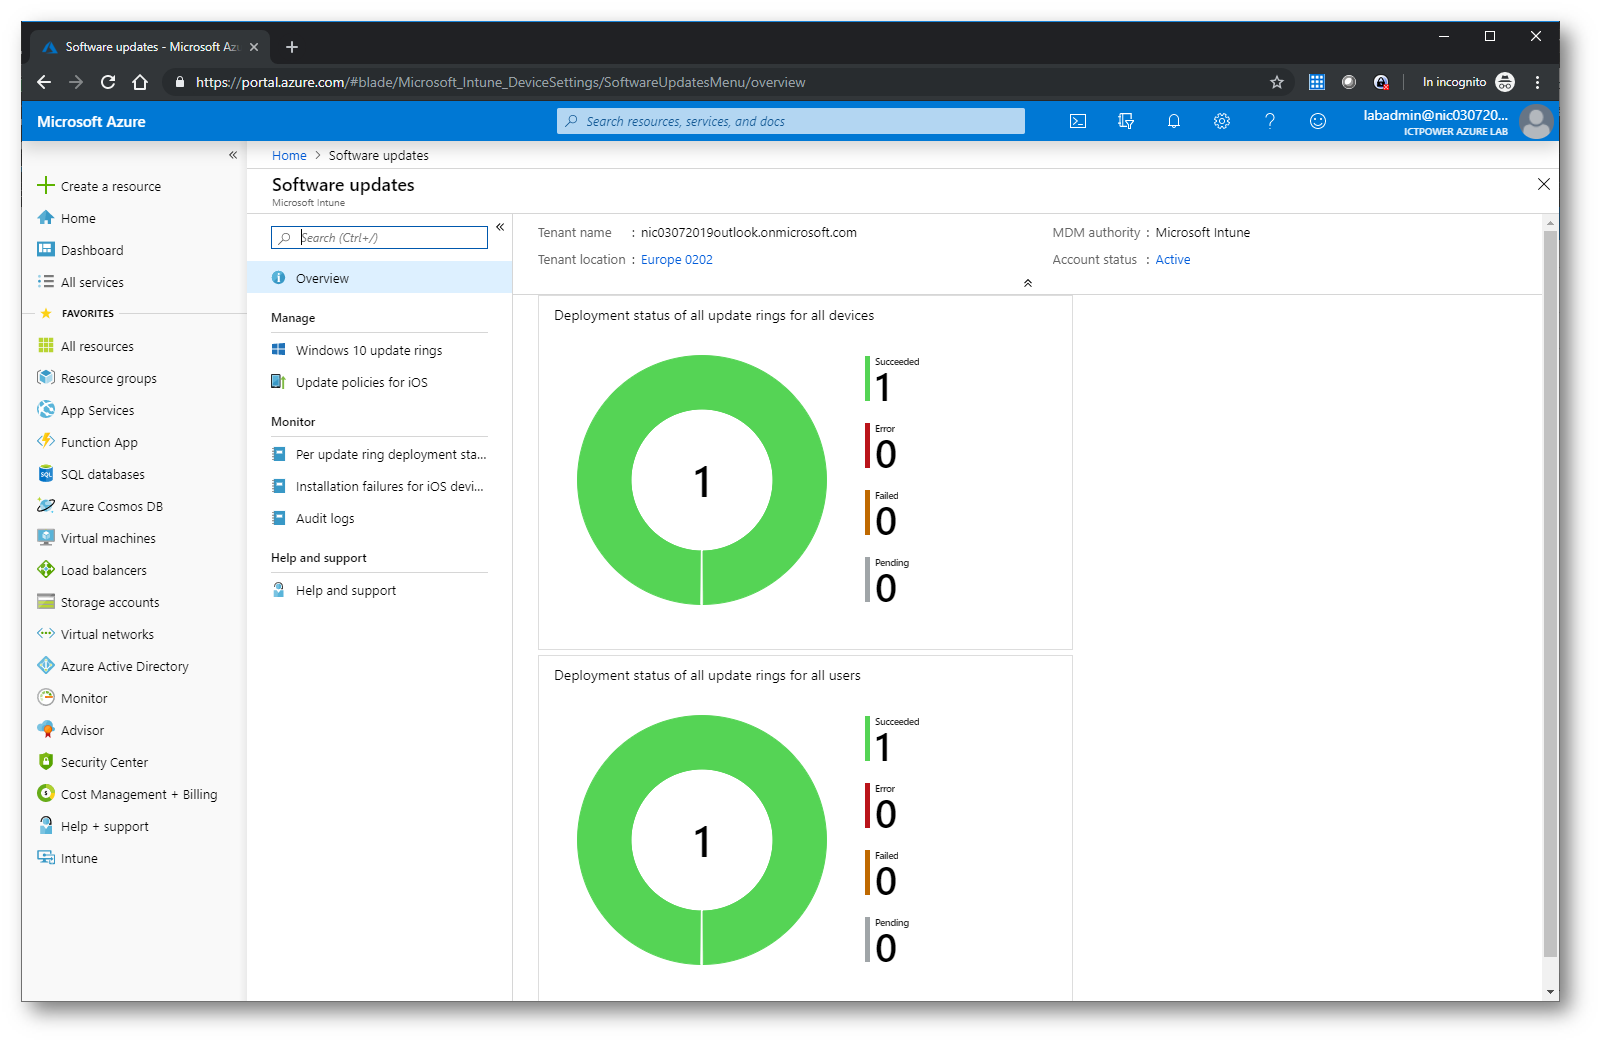Open Chrome's three-dot menu
The height and width of the screenshot is (1044, 1602).
tap(1538, 82)
